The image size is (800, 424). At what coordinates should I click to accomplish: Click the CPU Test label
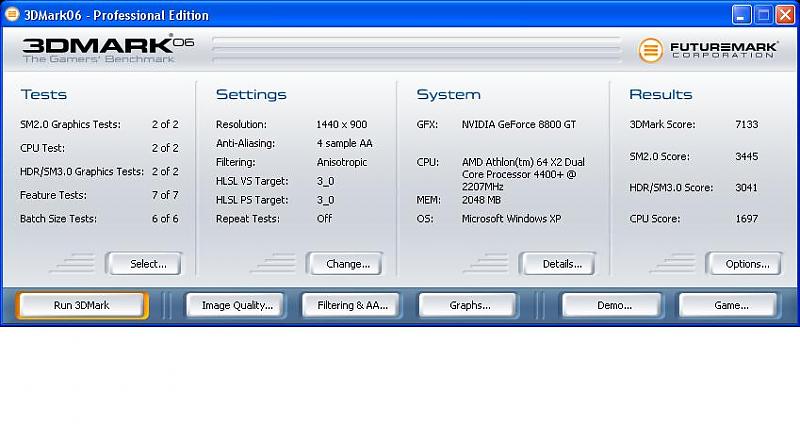pyautogui.click(x=42, y=148)
